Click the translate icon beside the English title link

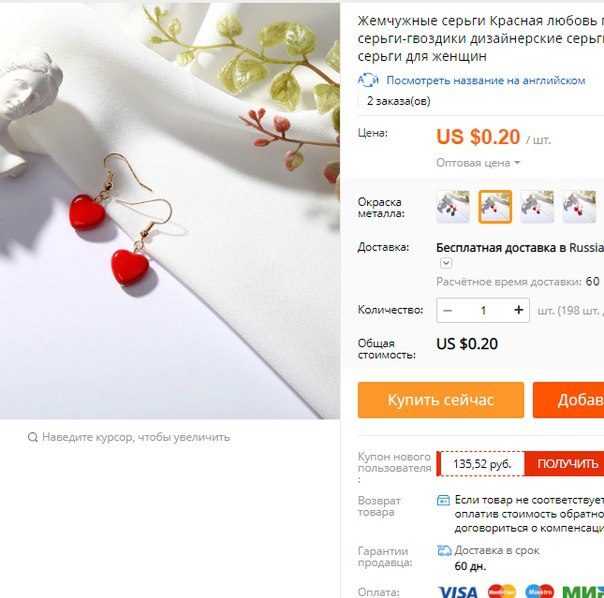pos(368,80)
